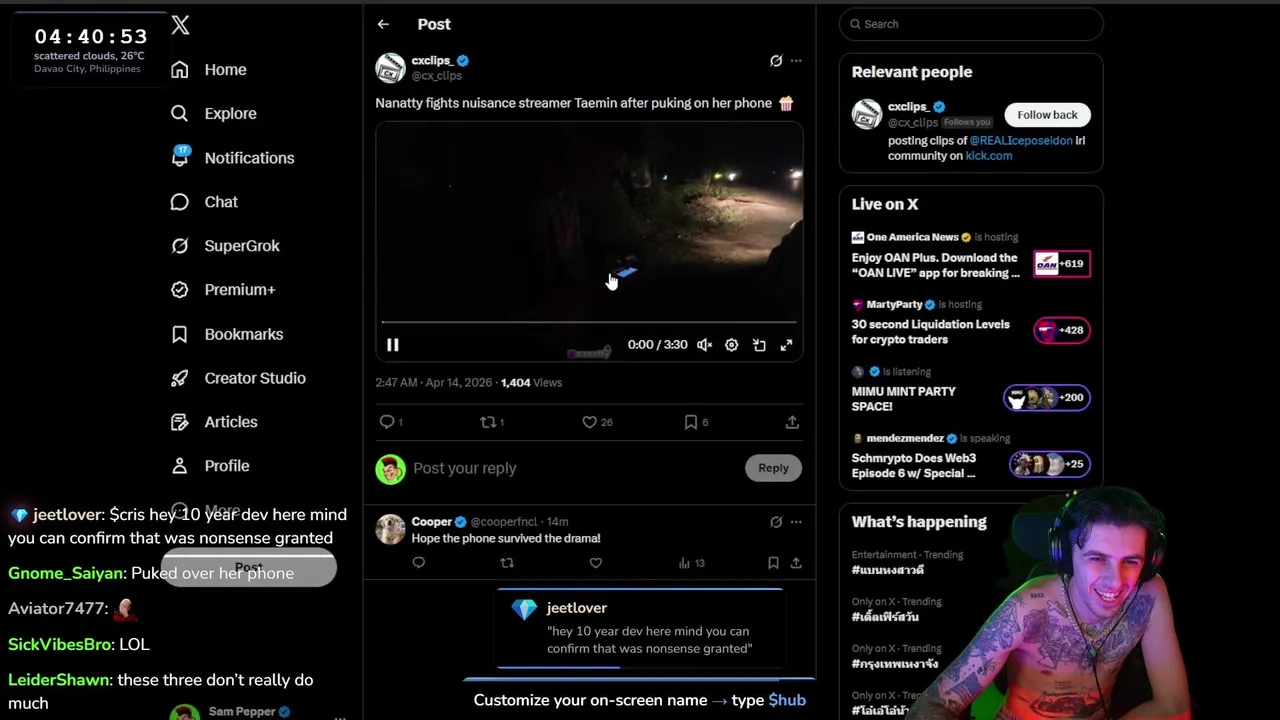
Task: Click Cooper's avatar in the reply
Action: pos(390,529)
